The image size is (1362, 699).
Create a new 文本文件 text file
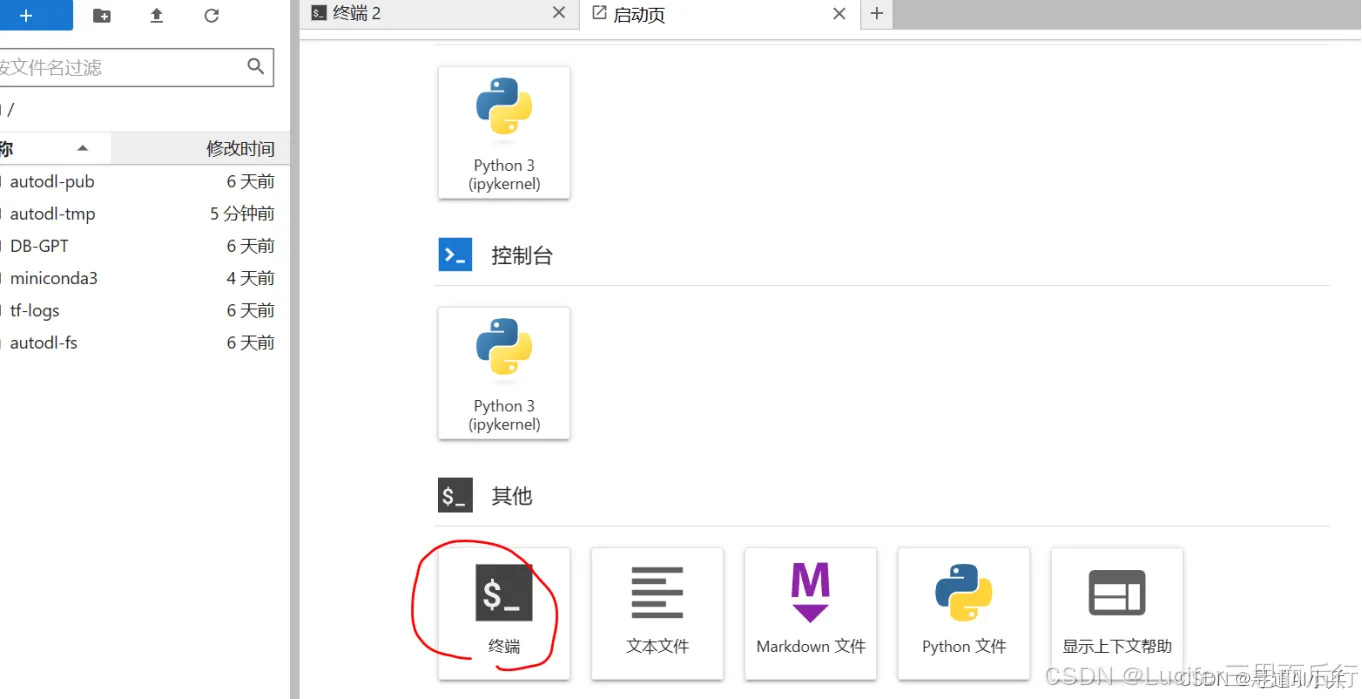coord(656,613)
